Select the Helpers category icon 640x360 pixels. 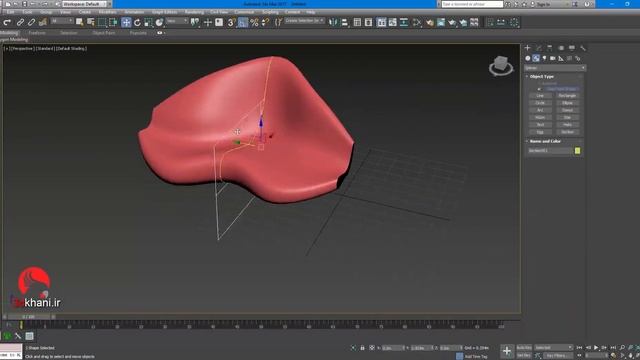pos(561,58)
